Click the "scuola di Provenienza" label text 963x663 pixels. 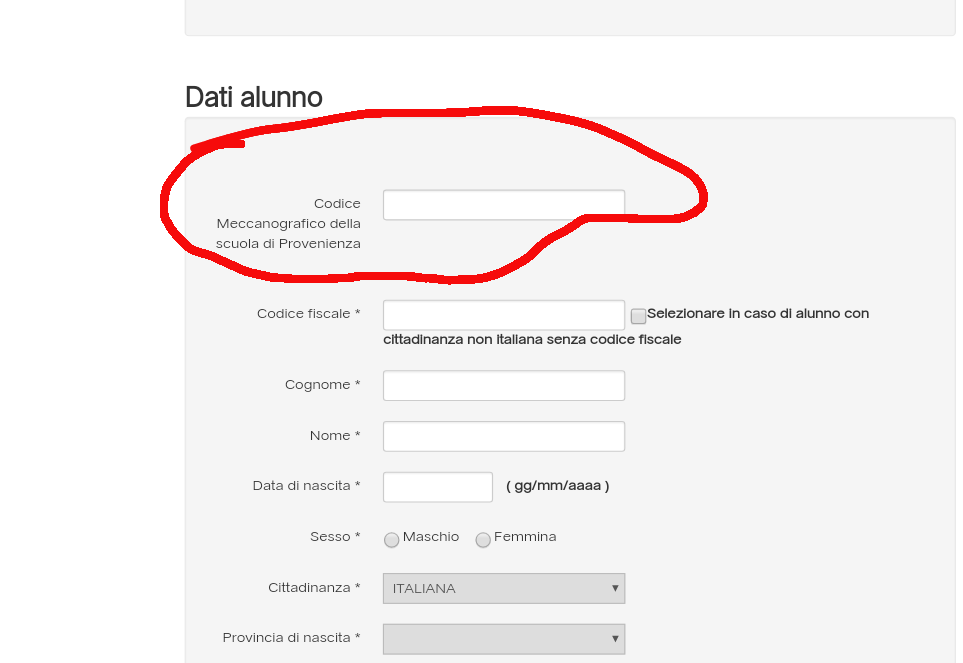288,244
